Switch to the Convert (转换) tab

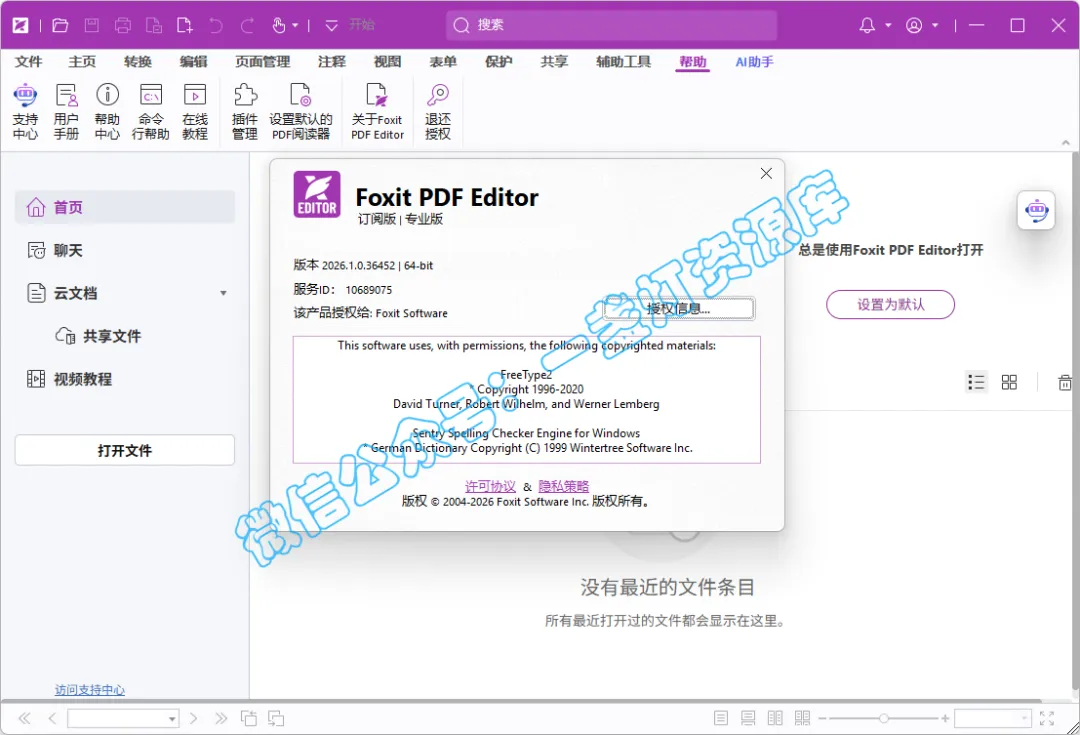138,61
